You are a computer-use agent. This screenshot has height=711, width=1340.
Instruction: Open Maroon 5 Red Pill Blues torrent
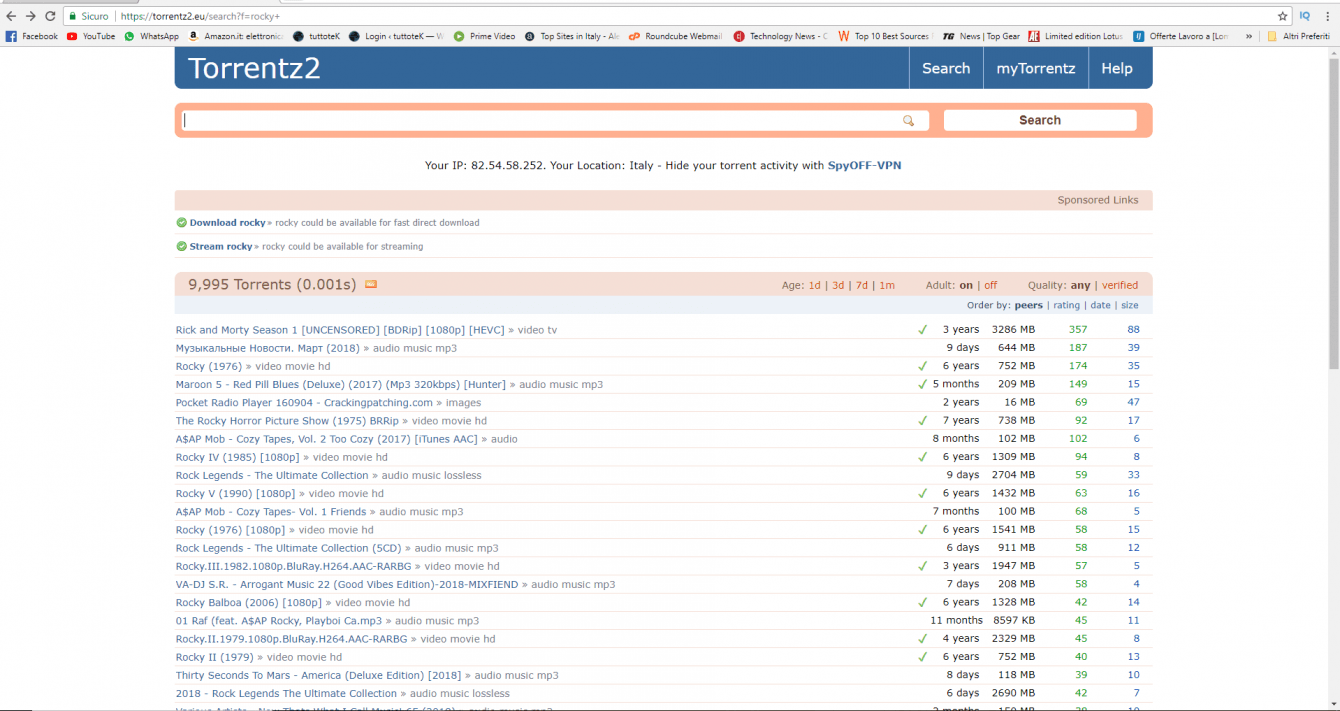(341, 384)
